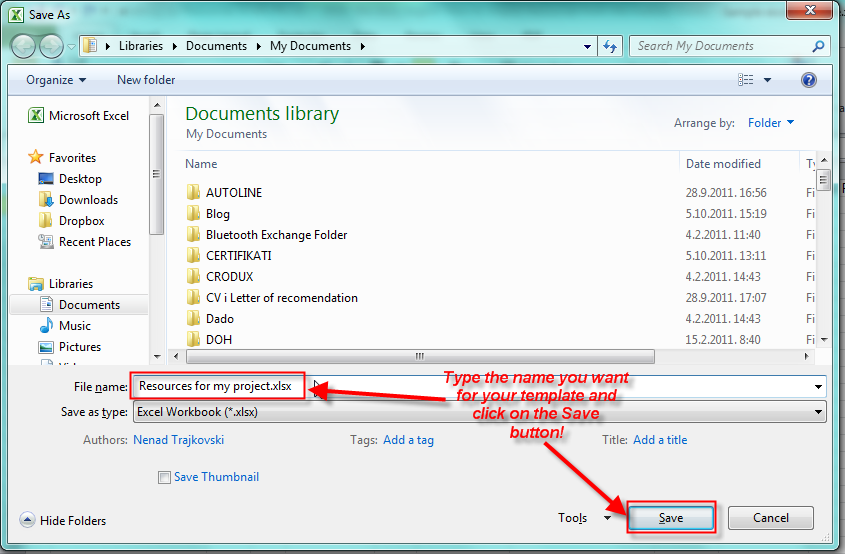
Task: Click the help question mark icon
Action: coord(809,80)
